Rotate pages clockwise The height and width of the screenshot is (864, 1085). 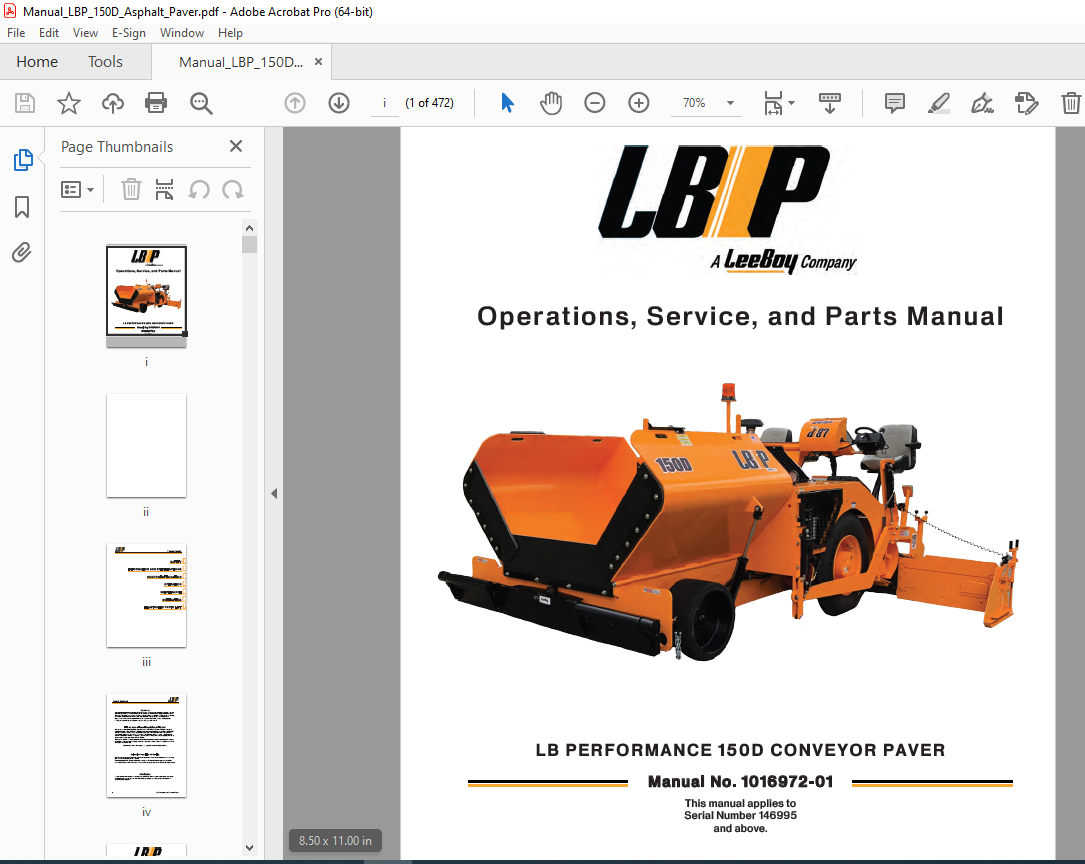(233, 189)
